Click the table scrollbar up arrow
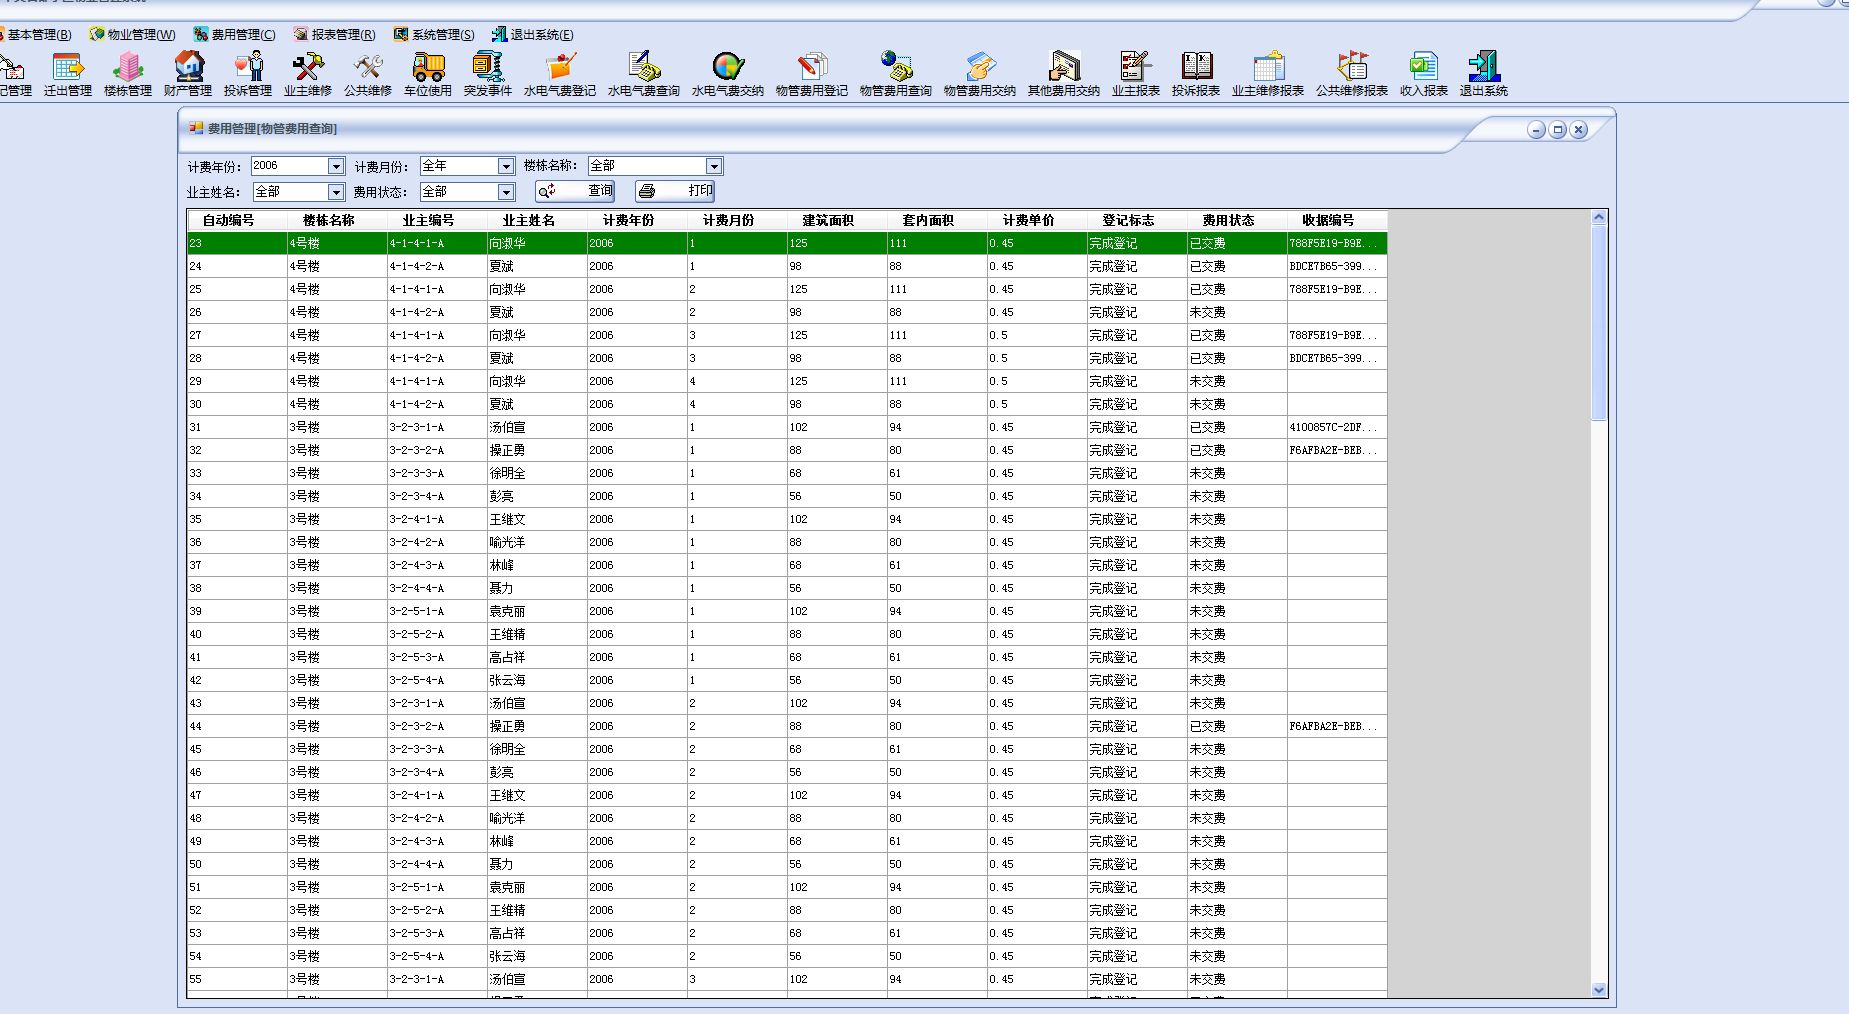This screenshot has height=1014, width=1849. [1598, 217]
